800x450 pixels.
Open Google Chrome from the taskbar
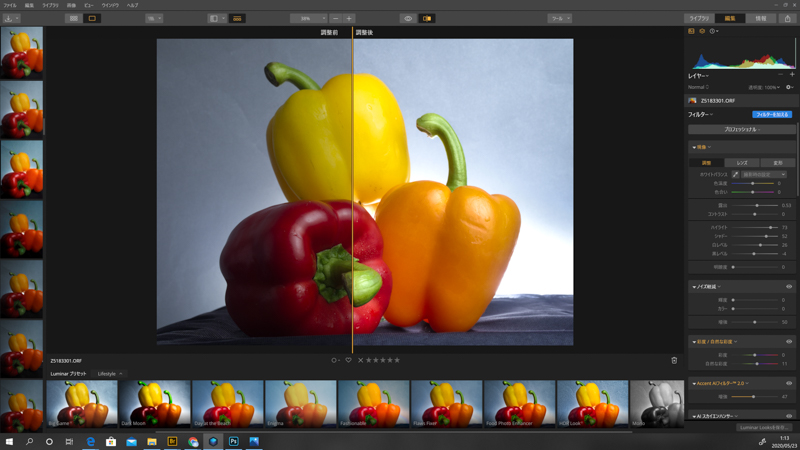(193, 441)
